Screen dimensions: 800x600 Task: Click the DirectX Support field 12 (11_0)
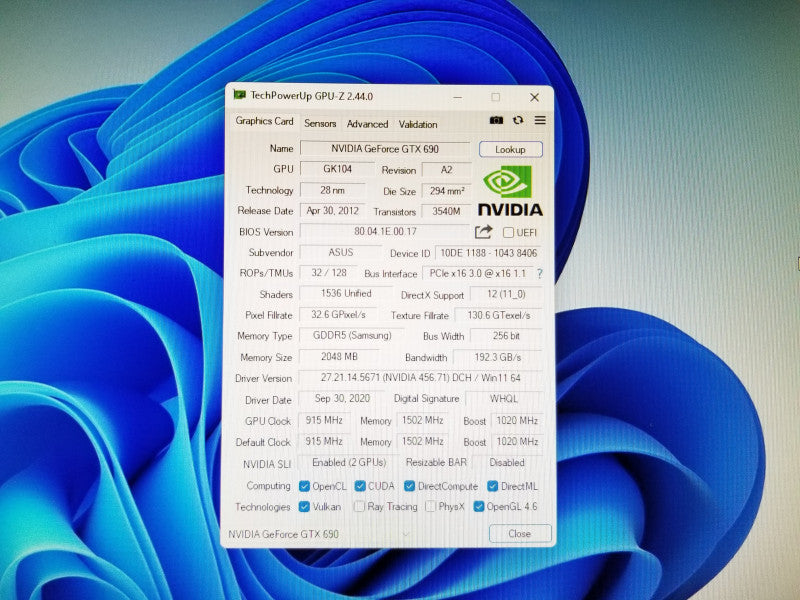(506, 294)
